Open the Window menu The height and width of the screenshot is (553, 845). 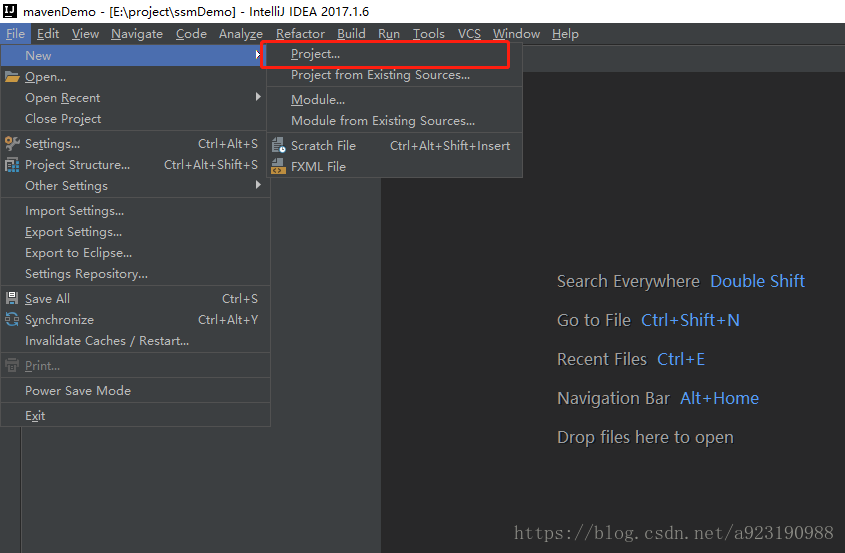pos(516,34)
